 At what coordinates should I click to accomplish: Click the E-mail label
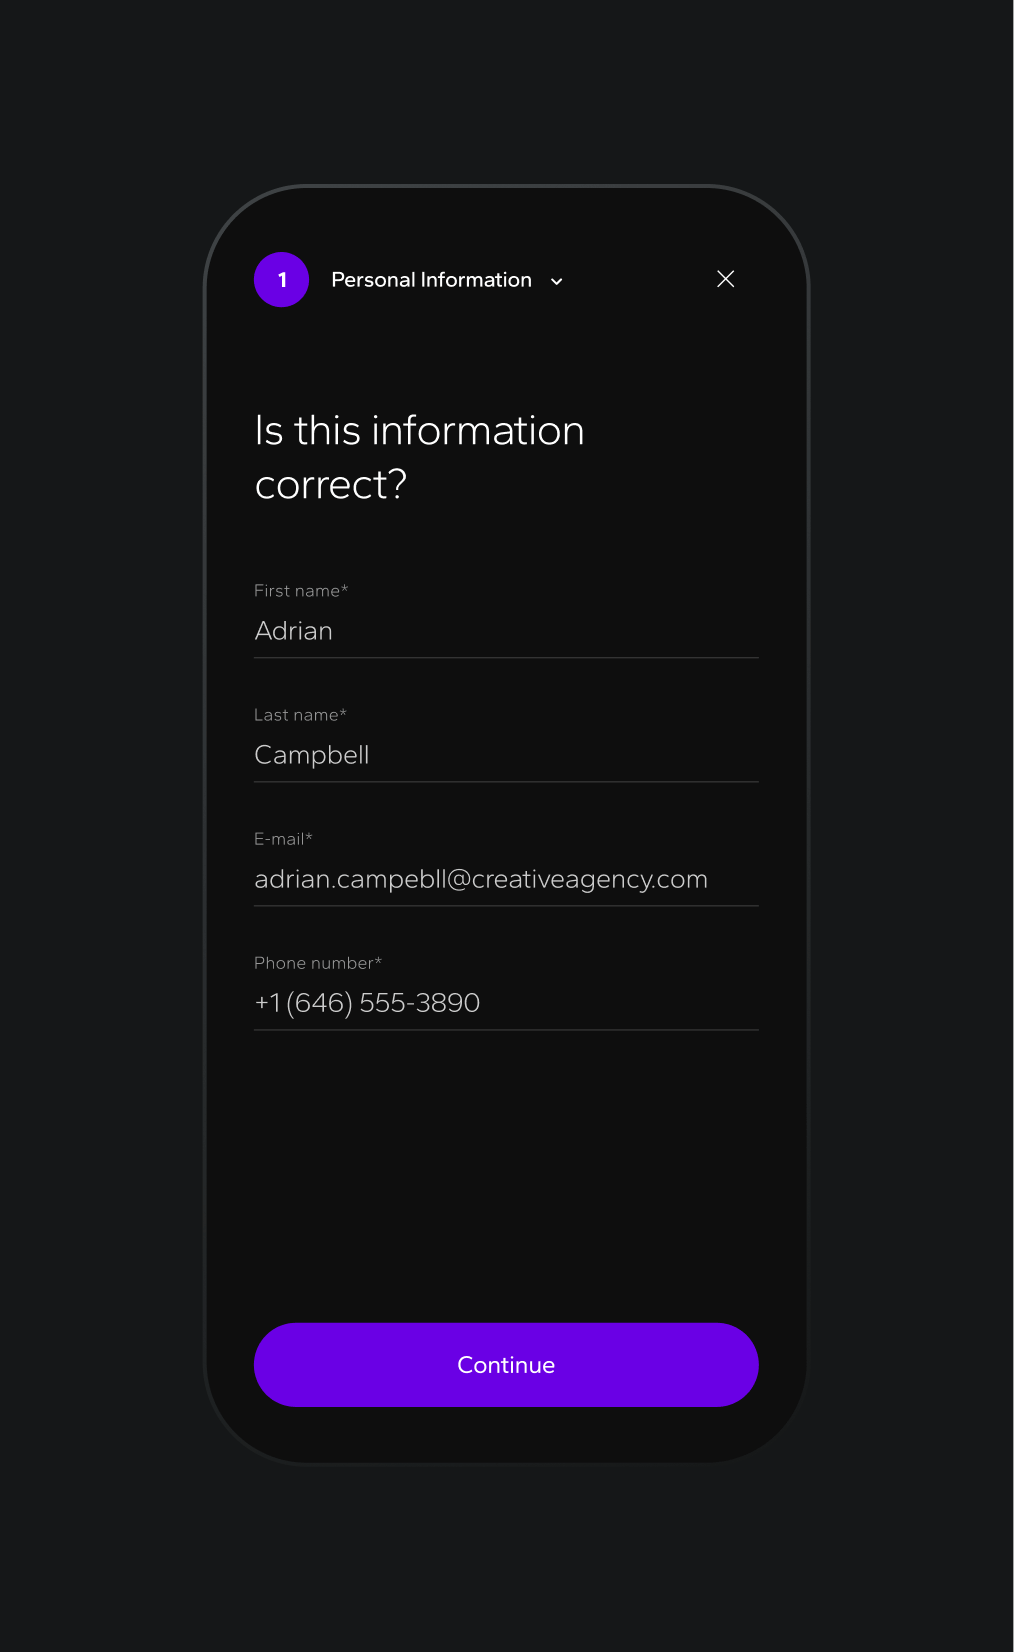(x=278, y=839)
